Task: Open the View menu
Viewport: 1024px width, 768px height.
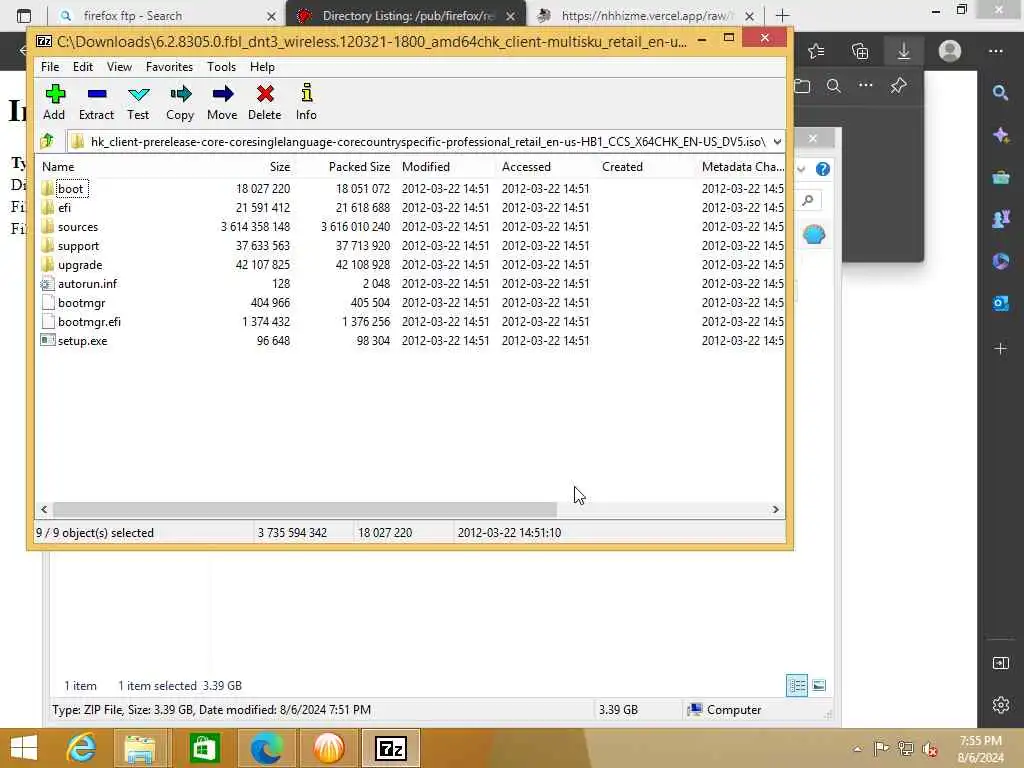Action: 119,67
